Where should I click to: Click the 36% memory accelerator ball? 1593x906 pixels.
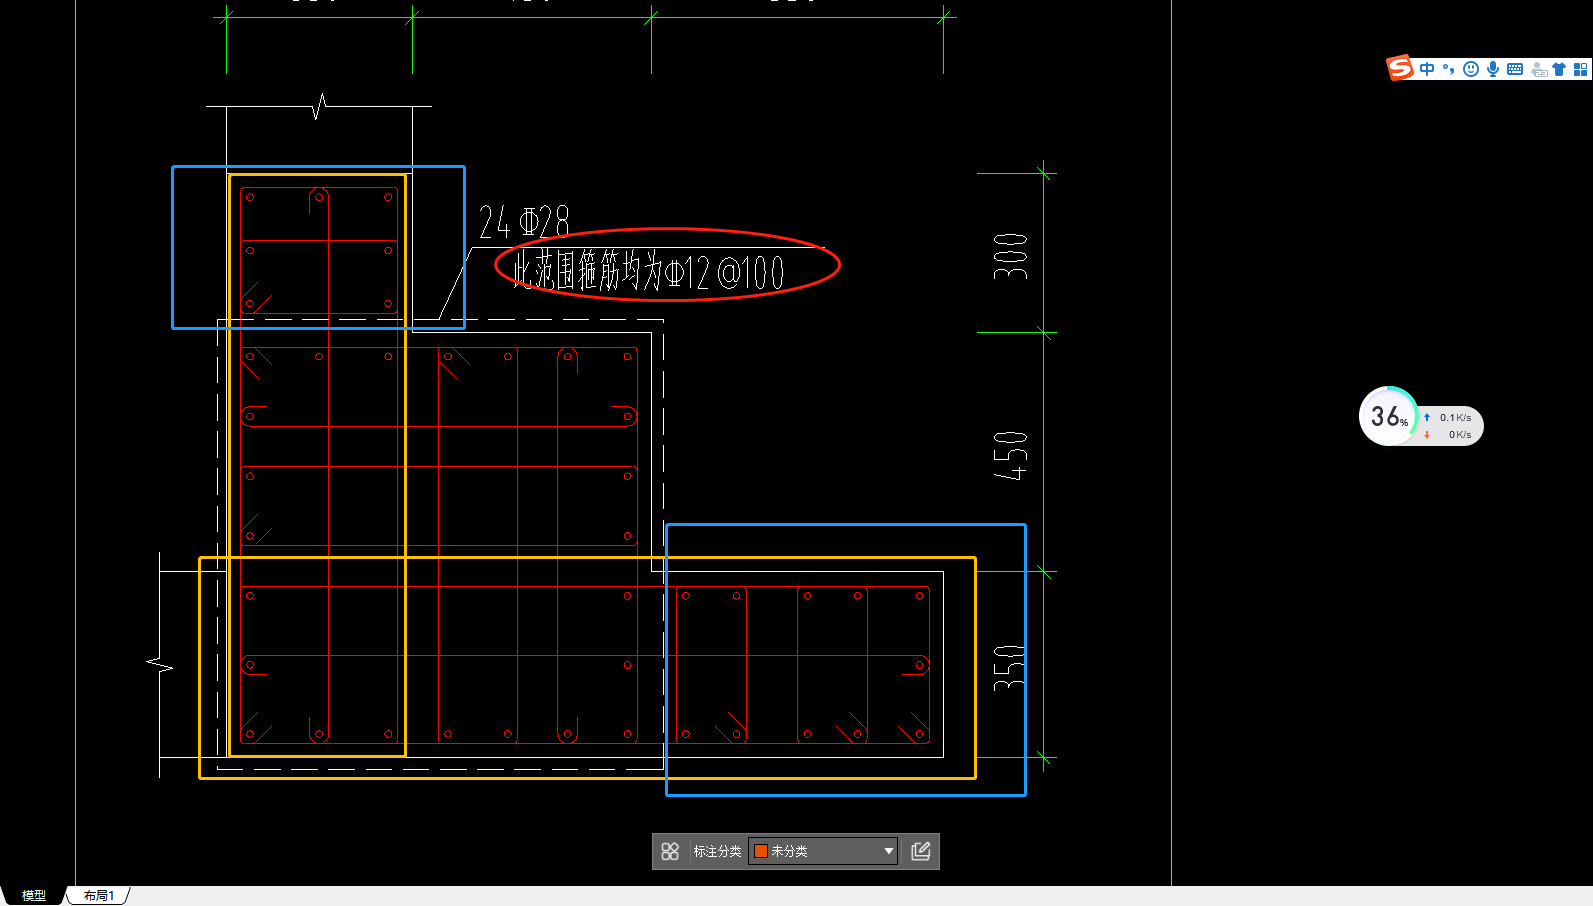coord(1389,416)
